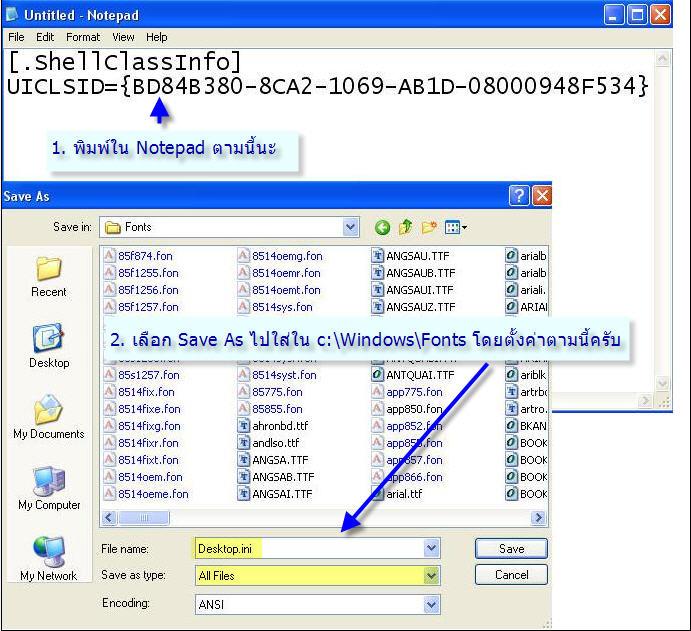
Task: Select the file ANGSAUZ.TTF
Action: (x=414, y=307)
